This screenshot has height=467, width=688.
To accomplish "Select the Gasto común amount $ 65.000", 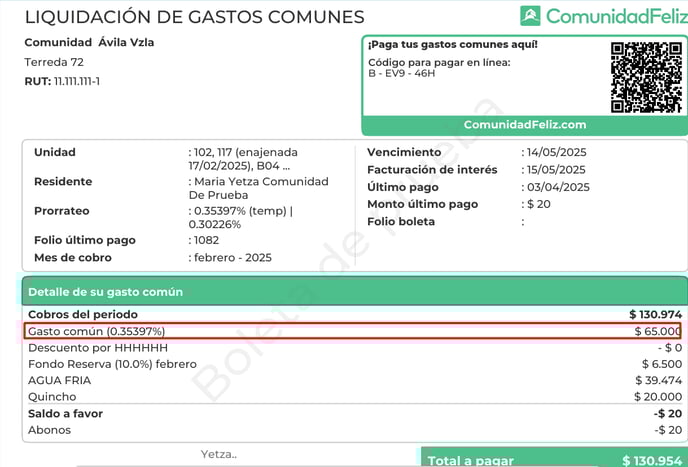I will pyautogui.click(x=657, y=331).
